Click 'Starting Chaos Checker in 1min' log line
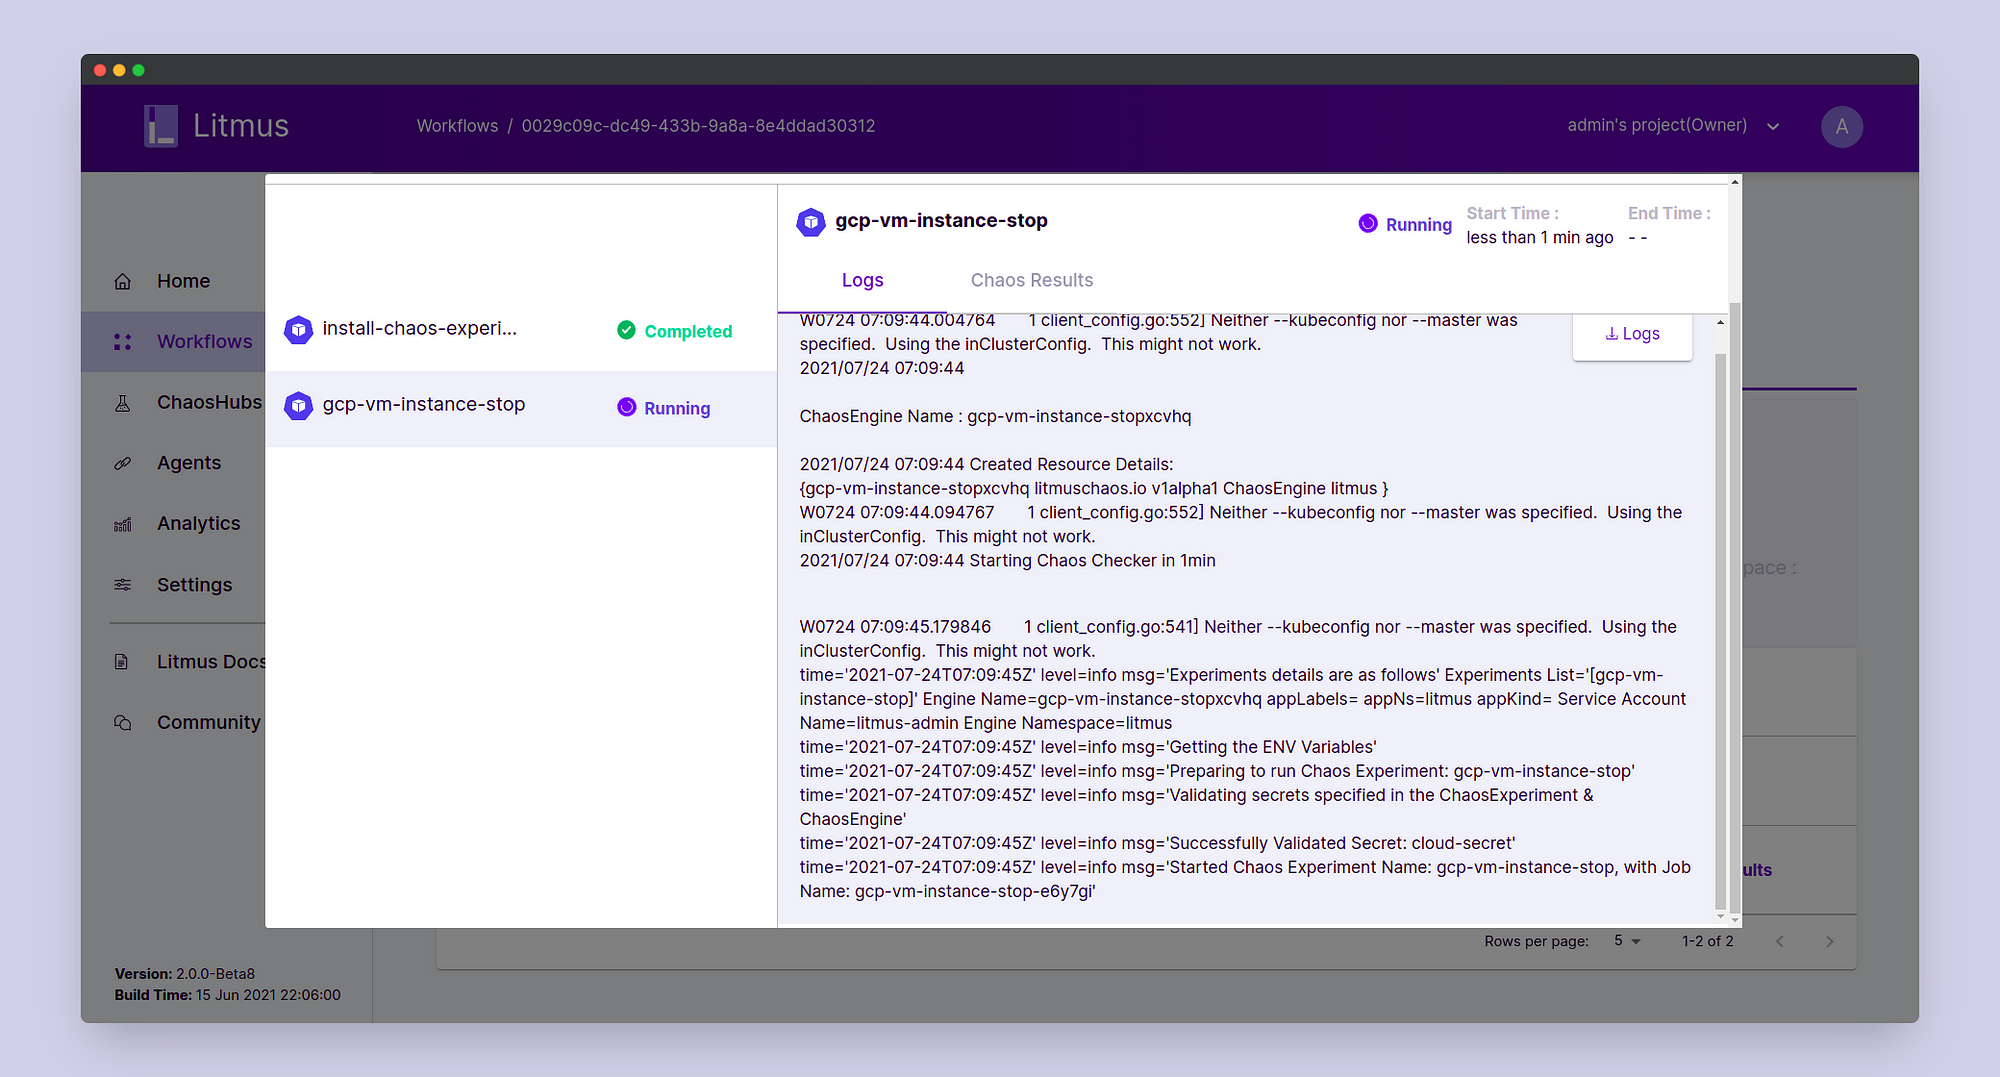Screen dimensions: 2000x1077 1007,560
